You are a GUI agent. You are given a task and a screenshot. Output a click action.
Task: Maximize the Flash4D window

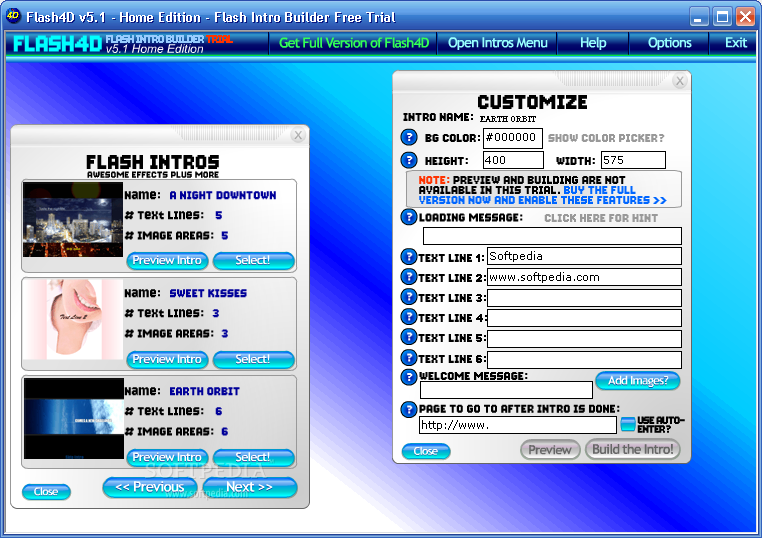(722, 17)
